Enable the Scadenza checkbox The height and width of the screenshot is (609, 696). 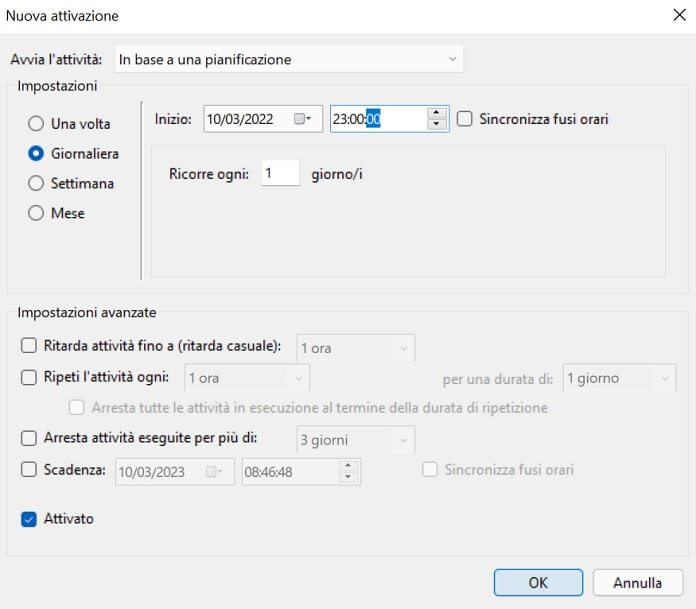pos(29,469)
